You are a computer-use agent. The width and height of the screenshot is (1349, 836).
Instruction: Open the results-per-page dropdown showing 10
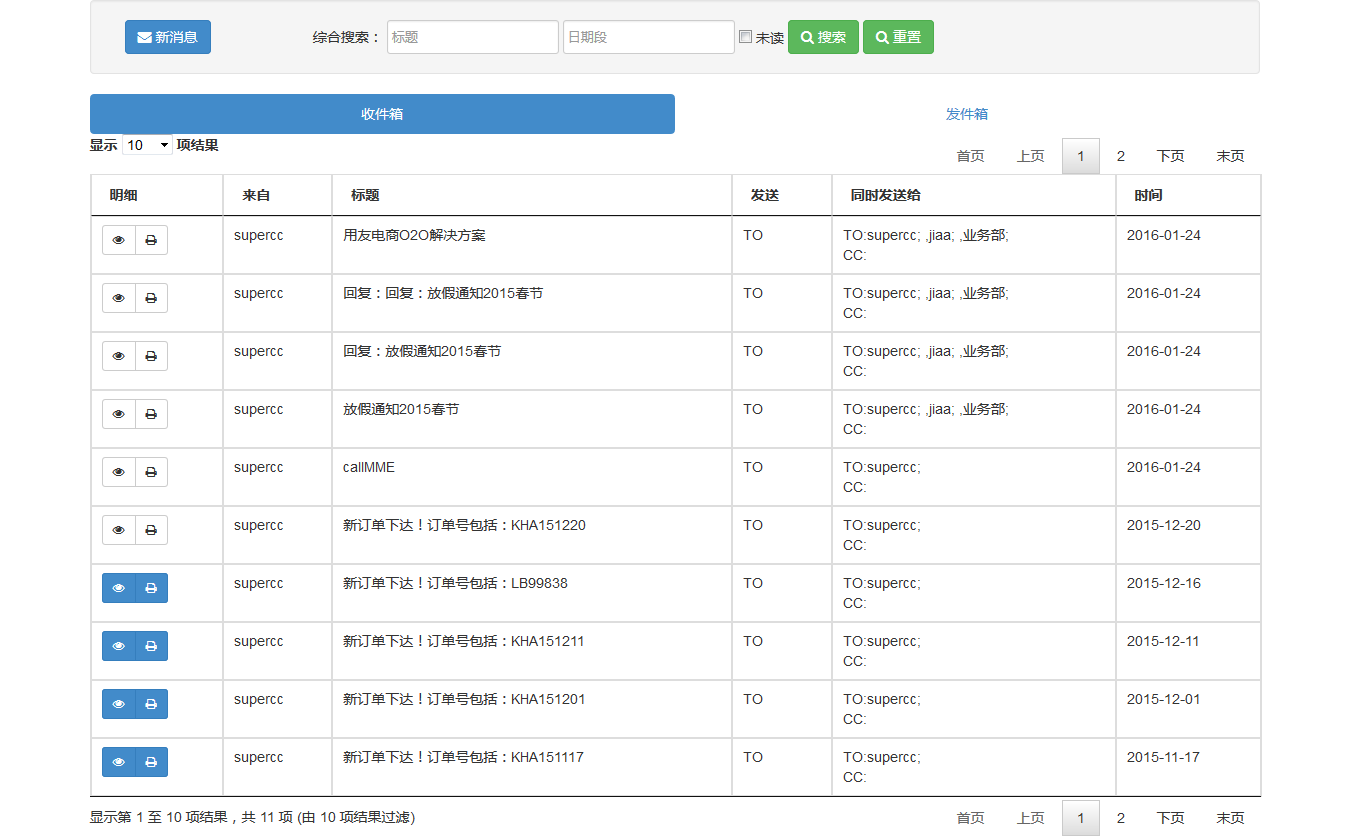click(147, 145)
